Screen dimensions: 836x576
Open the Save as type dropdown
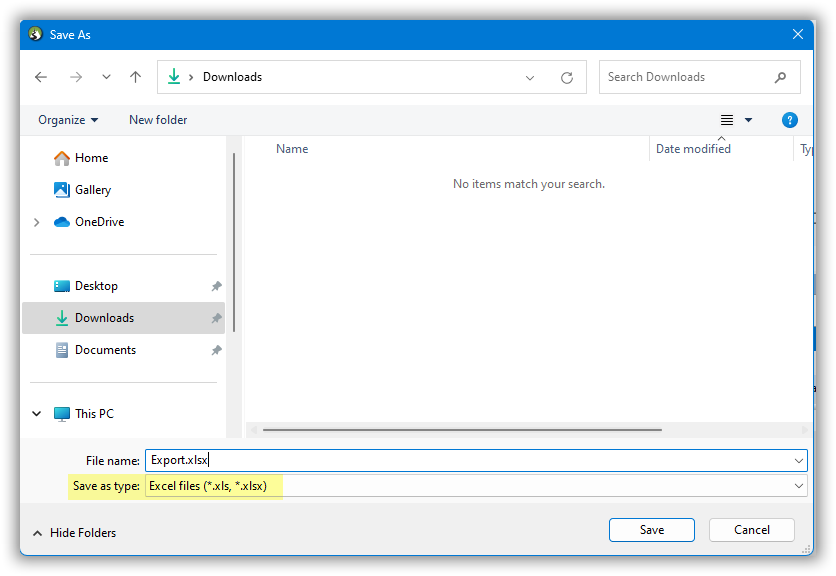pyautogui.click(x=798, y=486)
